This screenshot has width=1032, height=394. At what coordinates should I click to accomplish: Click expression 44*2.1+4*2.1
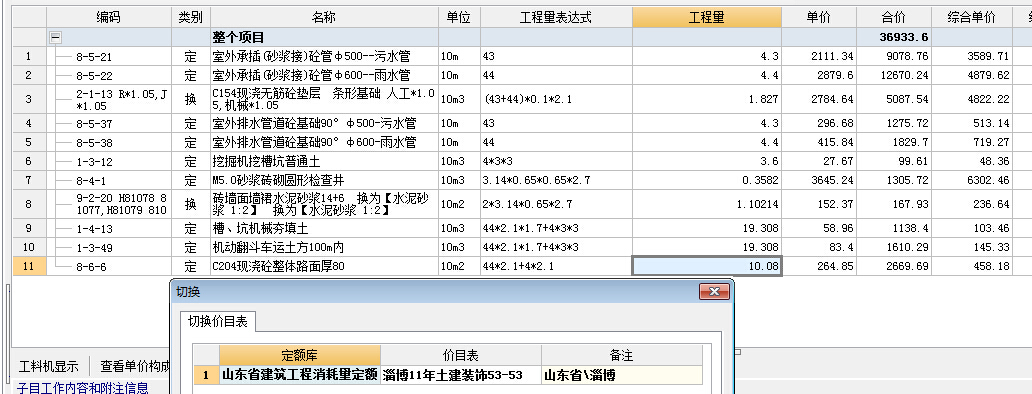(x=519, y=266)
